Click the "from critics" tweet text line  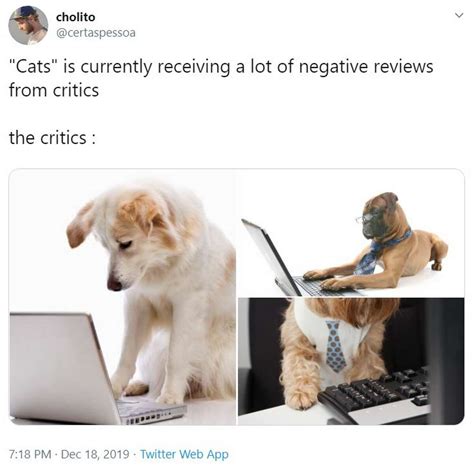click(x=54, y=90)
